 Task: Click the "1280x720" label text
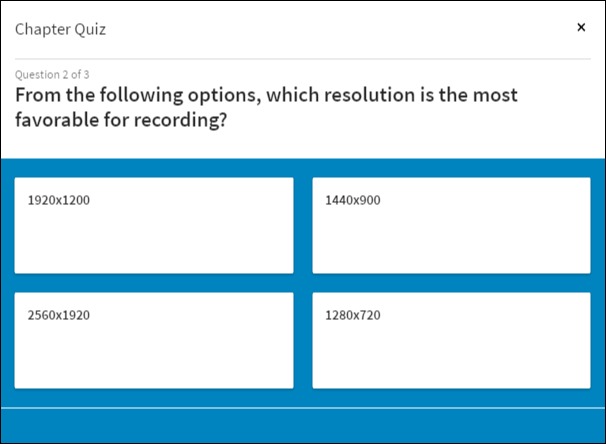pyautogui.click(x=353, y=315)
